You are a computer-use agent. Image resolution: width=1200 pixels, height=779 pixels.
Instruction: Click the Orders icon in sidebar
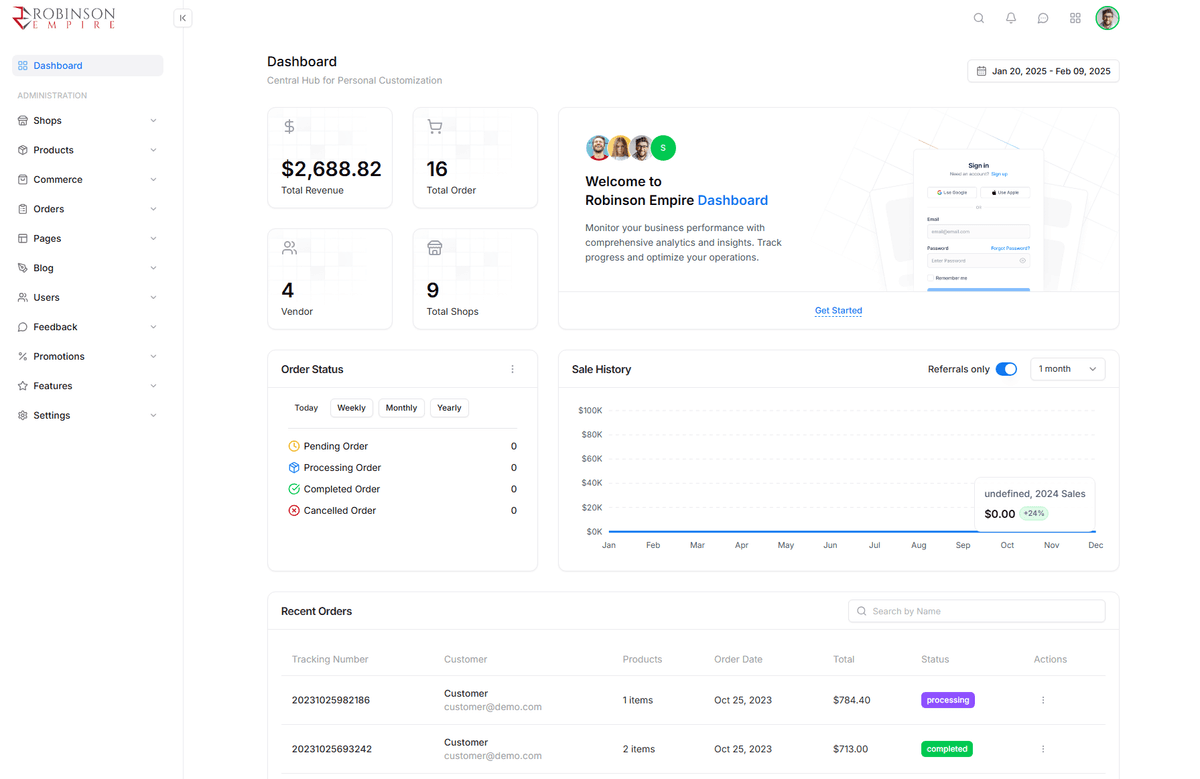click(22, 208)
